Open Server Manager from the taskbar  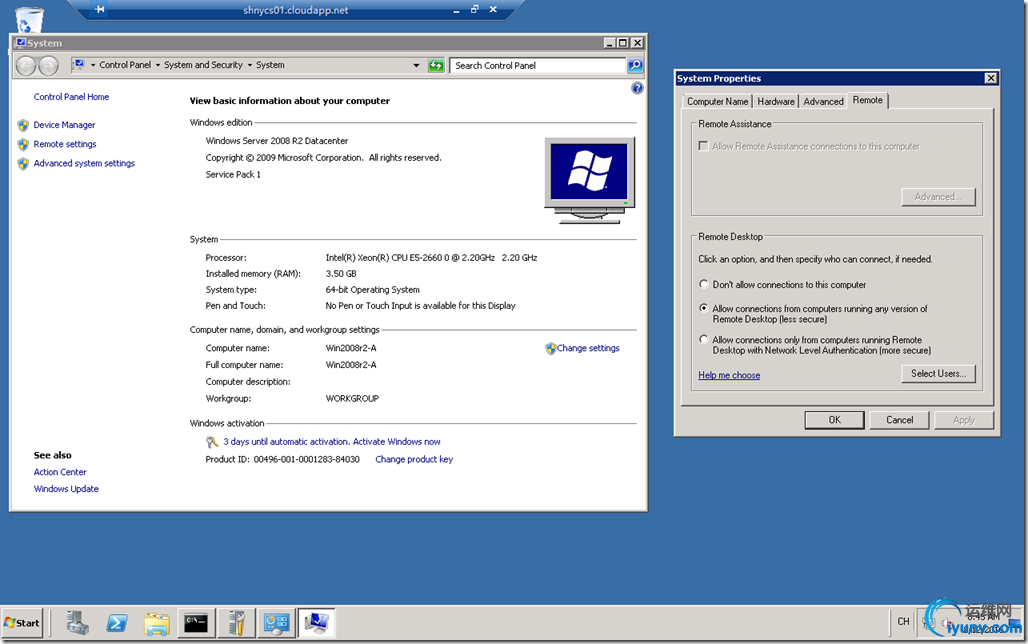77,623
